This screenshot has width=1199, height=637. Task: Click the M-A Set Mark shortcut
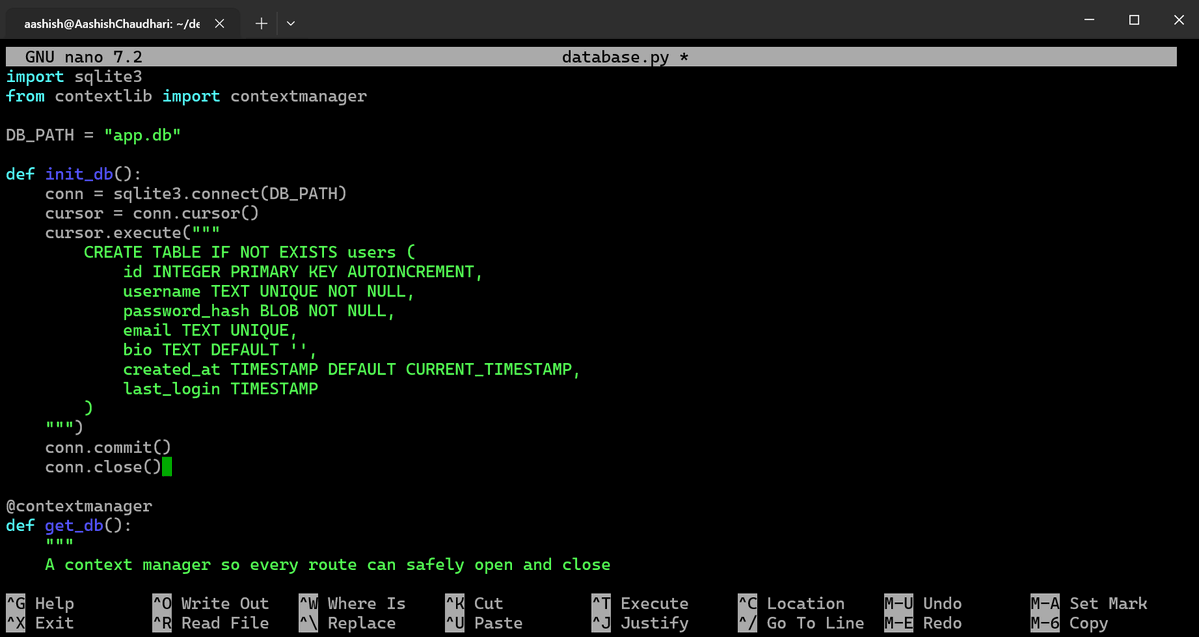click(x=1089, y=603)
